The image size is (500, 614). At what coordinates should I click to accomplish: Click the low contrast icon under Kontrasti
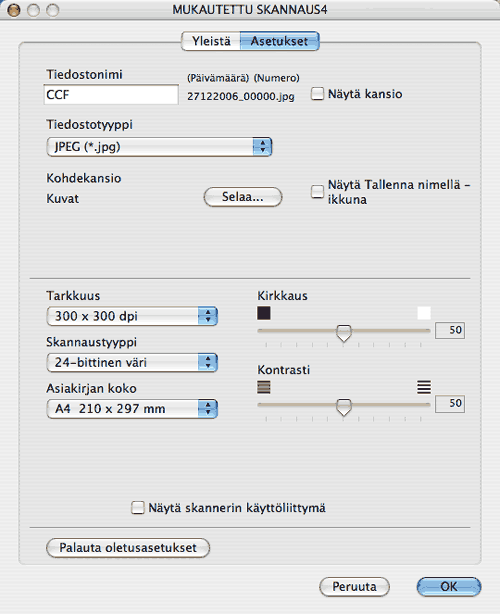(x=264, y=387)
